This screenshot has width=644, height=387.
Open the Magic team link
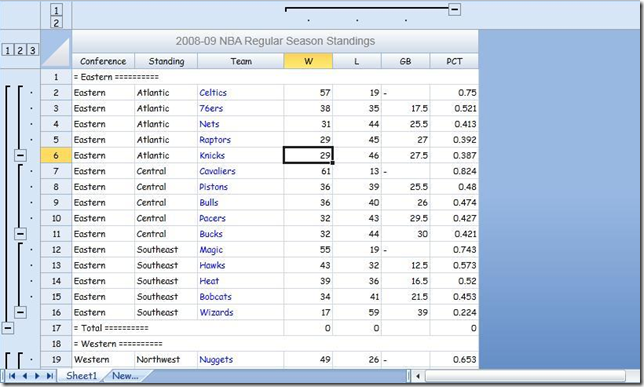point(211,249)
